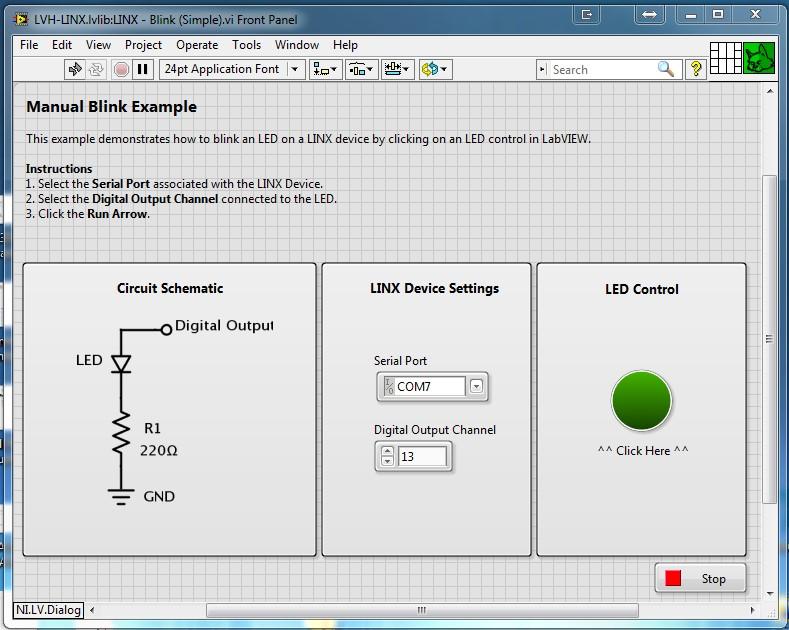Open the Project menu

click(x=143, y=45)
